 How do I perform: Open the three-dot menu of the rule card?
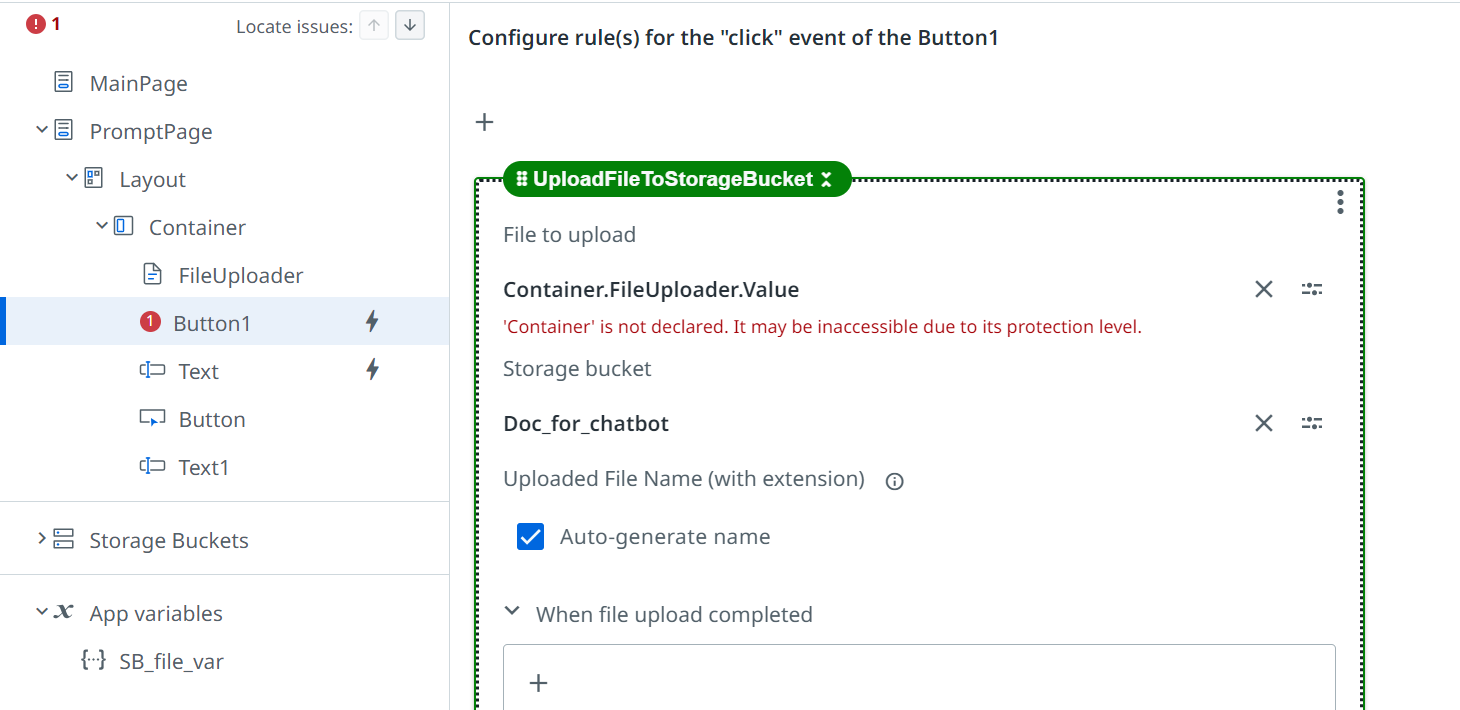click(1340, 203)
